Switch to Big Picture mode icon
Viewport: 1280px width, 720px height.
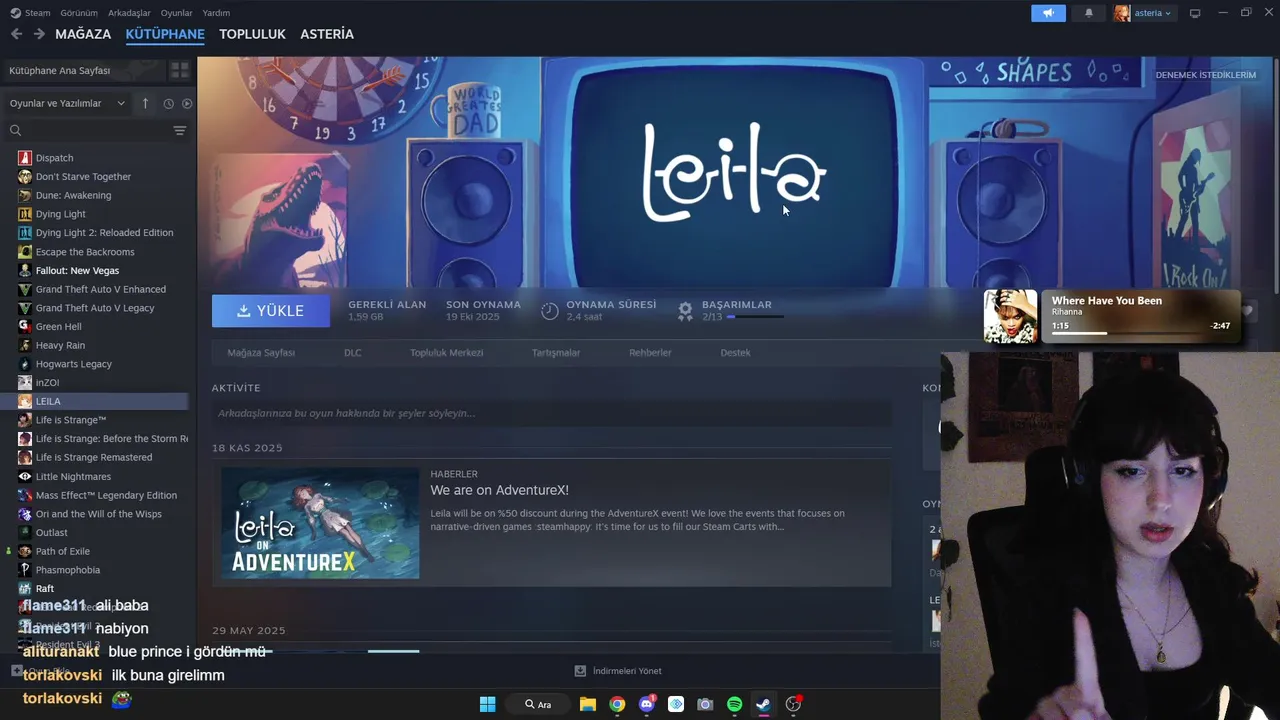click(1194, 13)
